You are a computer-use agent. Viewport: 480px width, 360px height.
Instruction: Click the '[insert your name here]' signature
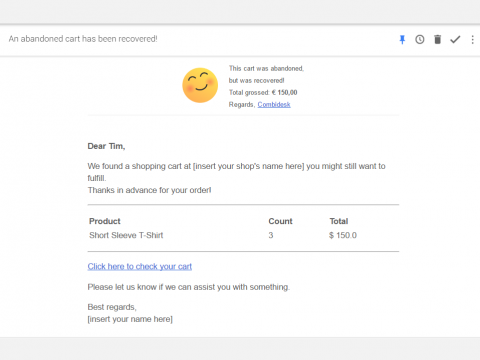(130, 319)
